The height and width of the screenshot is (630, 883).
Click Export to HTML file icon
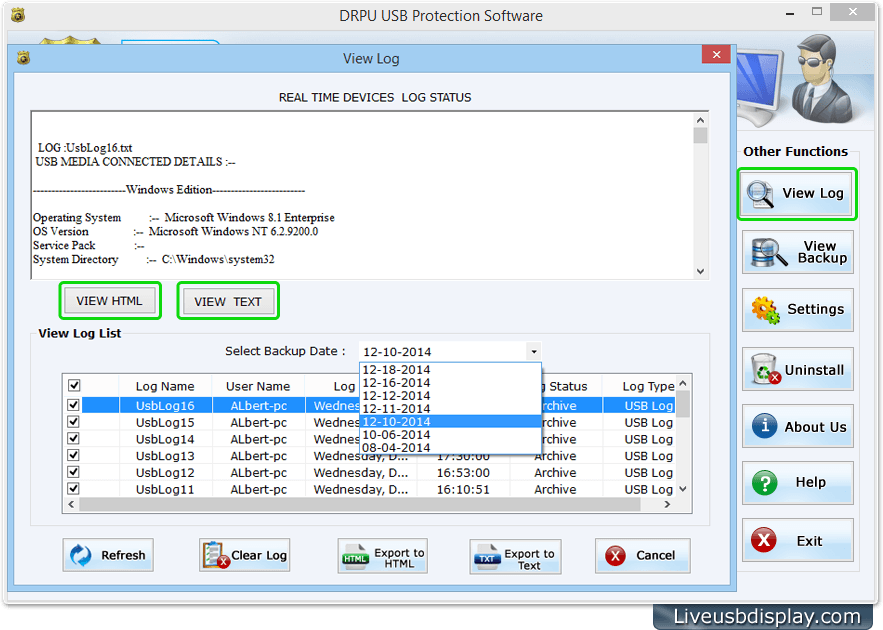(x=355, y=556)
